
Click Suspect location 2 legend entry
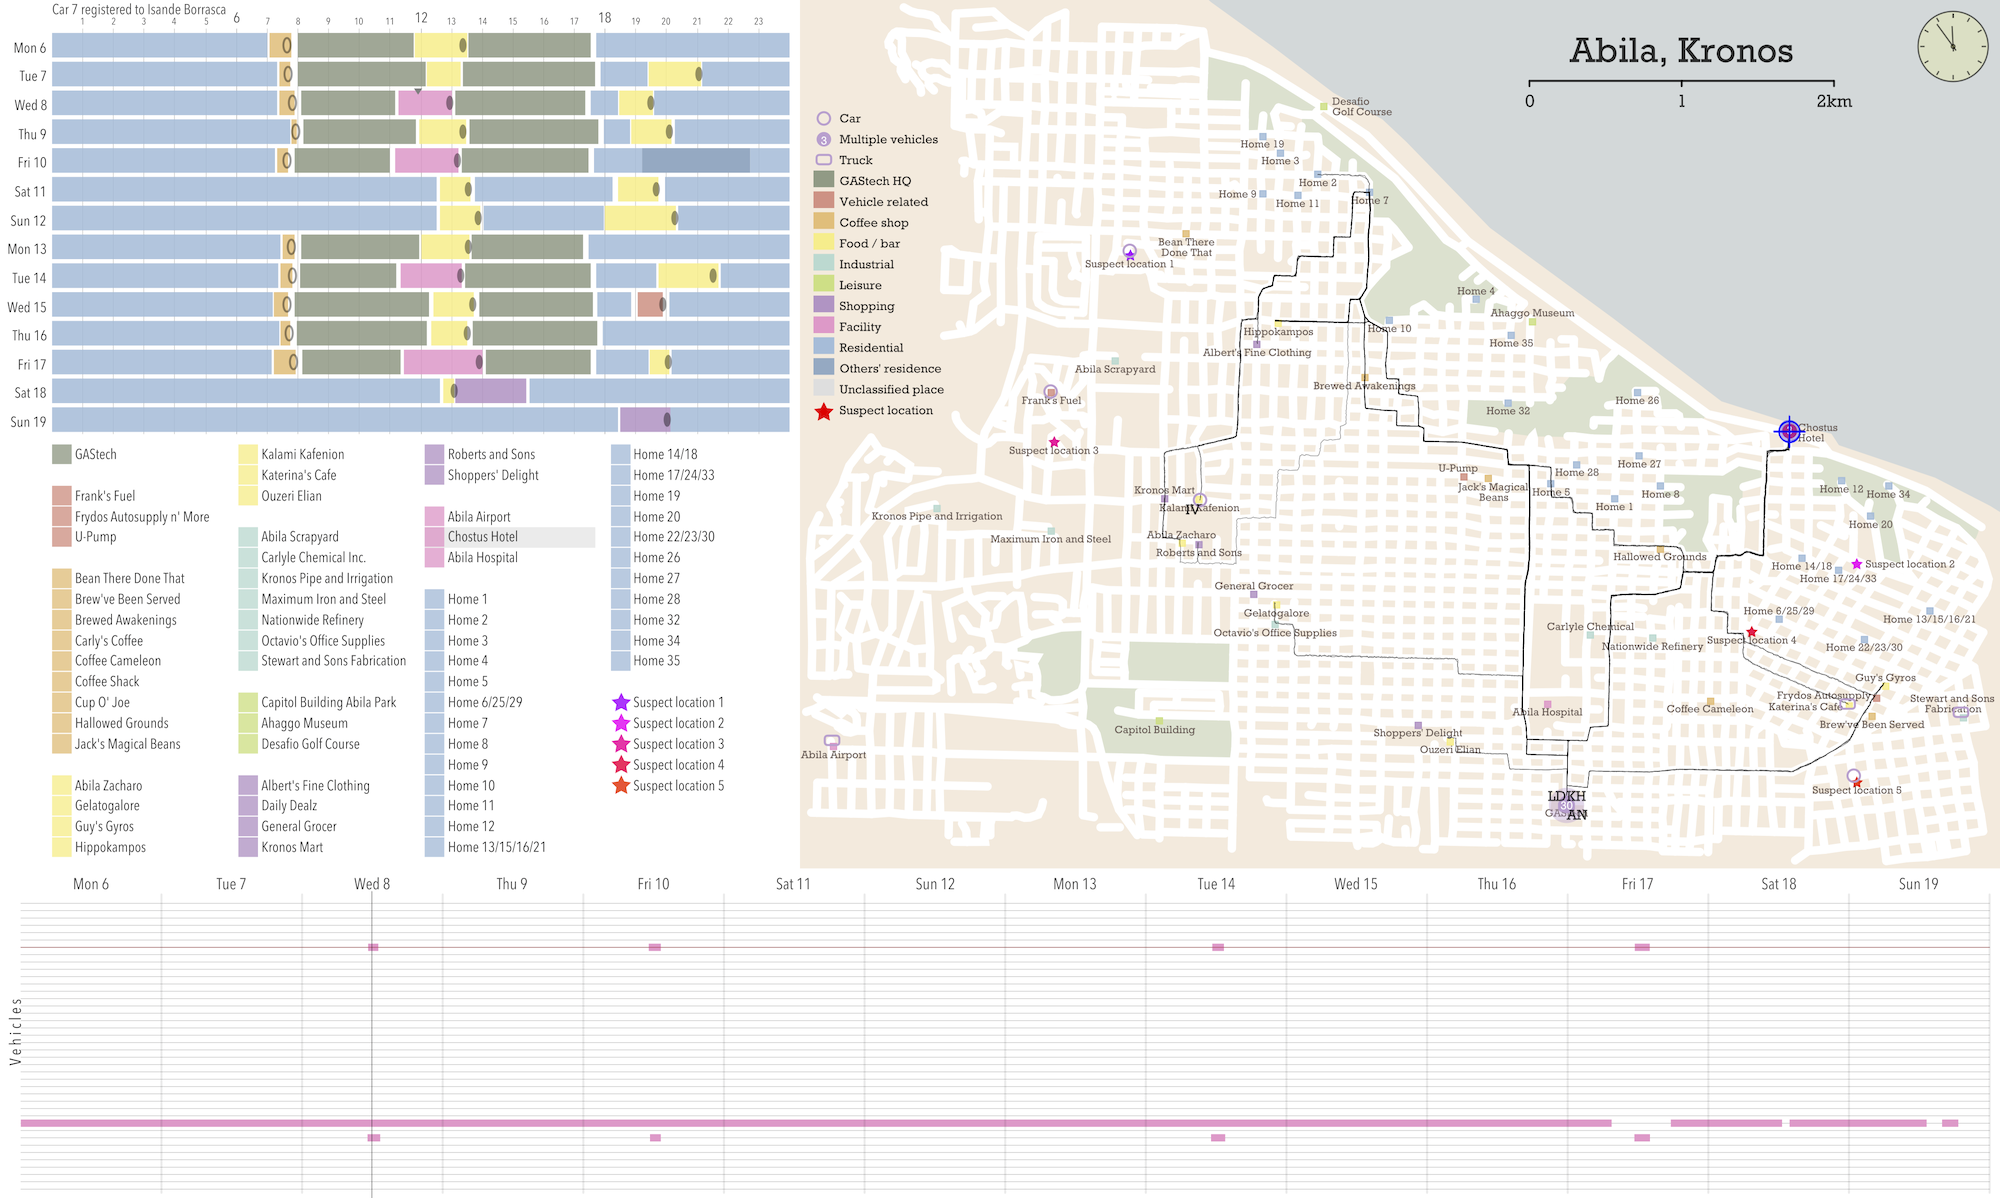coord(677,723)
